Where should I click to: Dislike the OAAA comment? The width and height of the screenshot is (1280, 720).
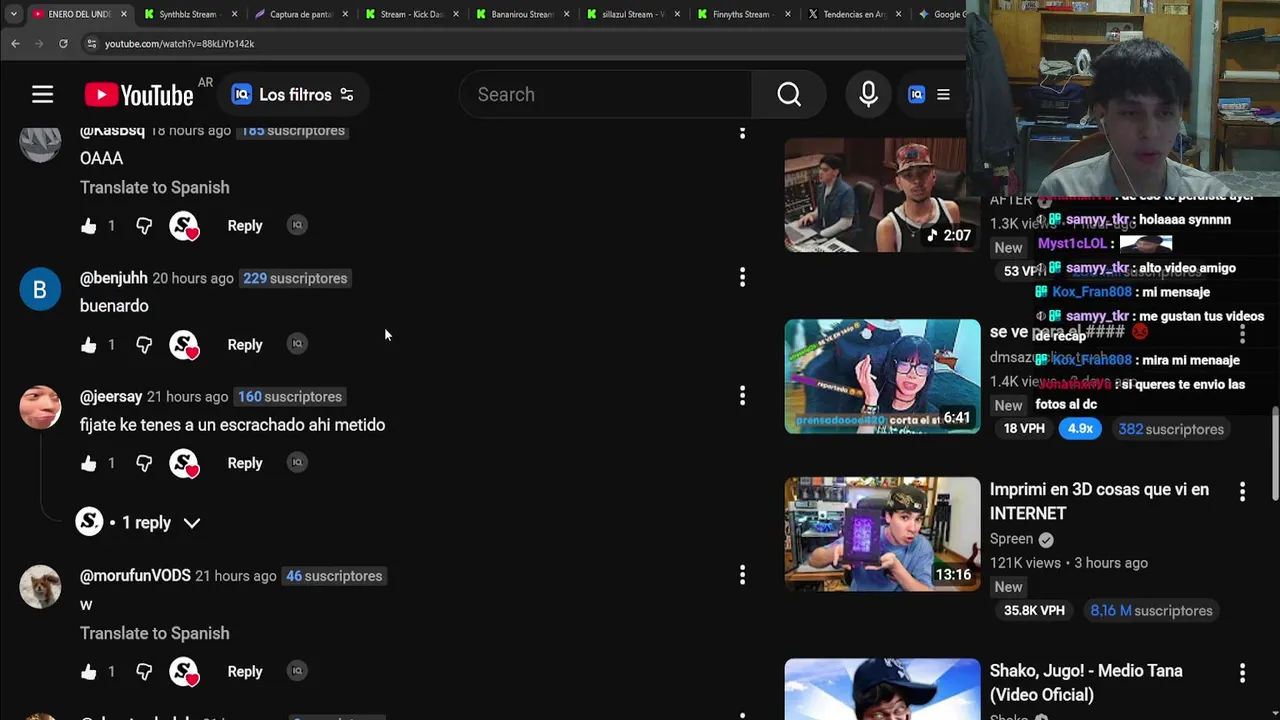[x=144, y=226]
